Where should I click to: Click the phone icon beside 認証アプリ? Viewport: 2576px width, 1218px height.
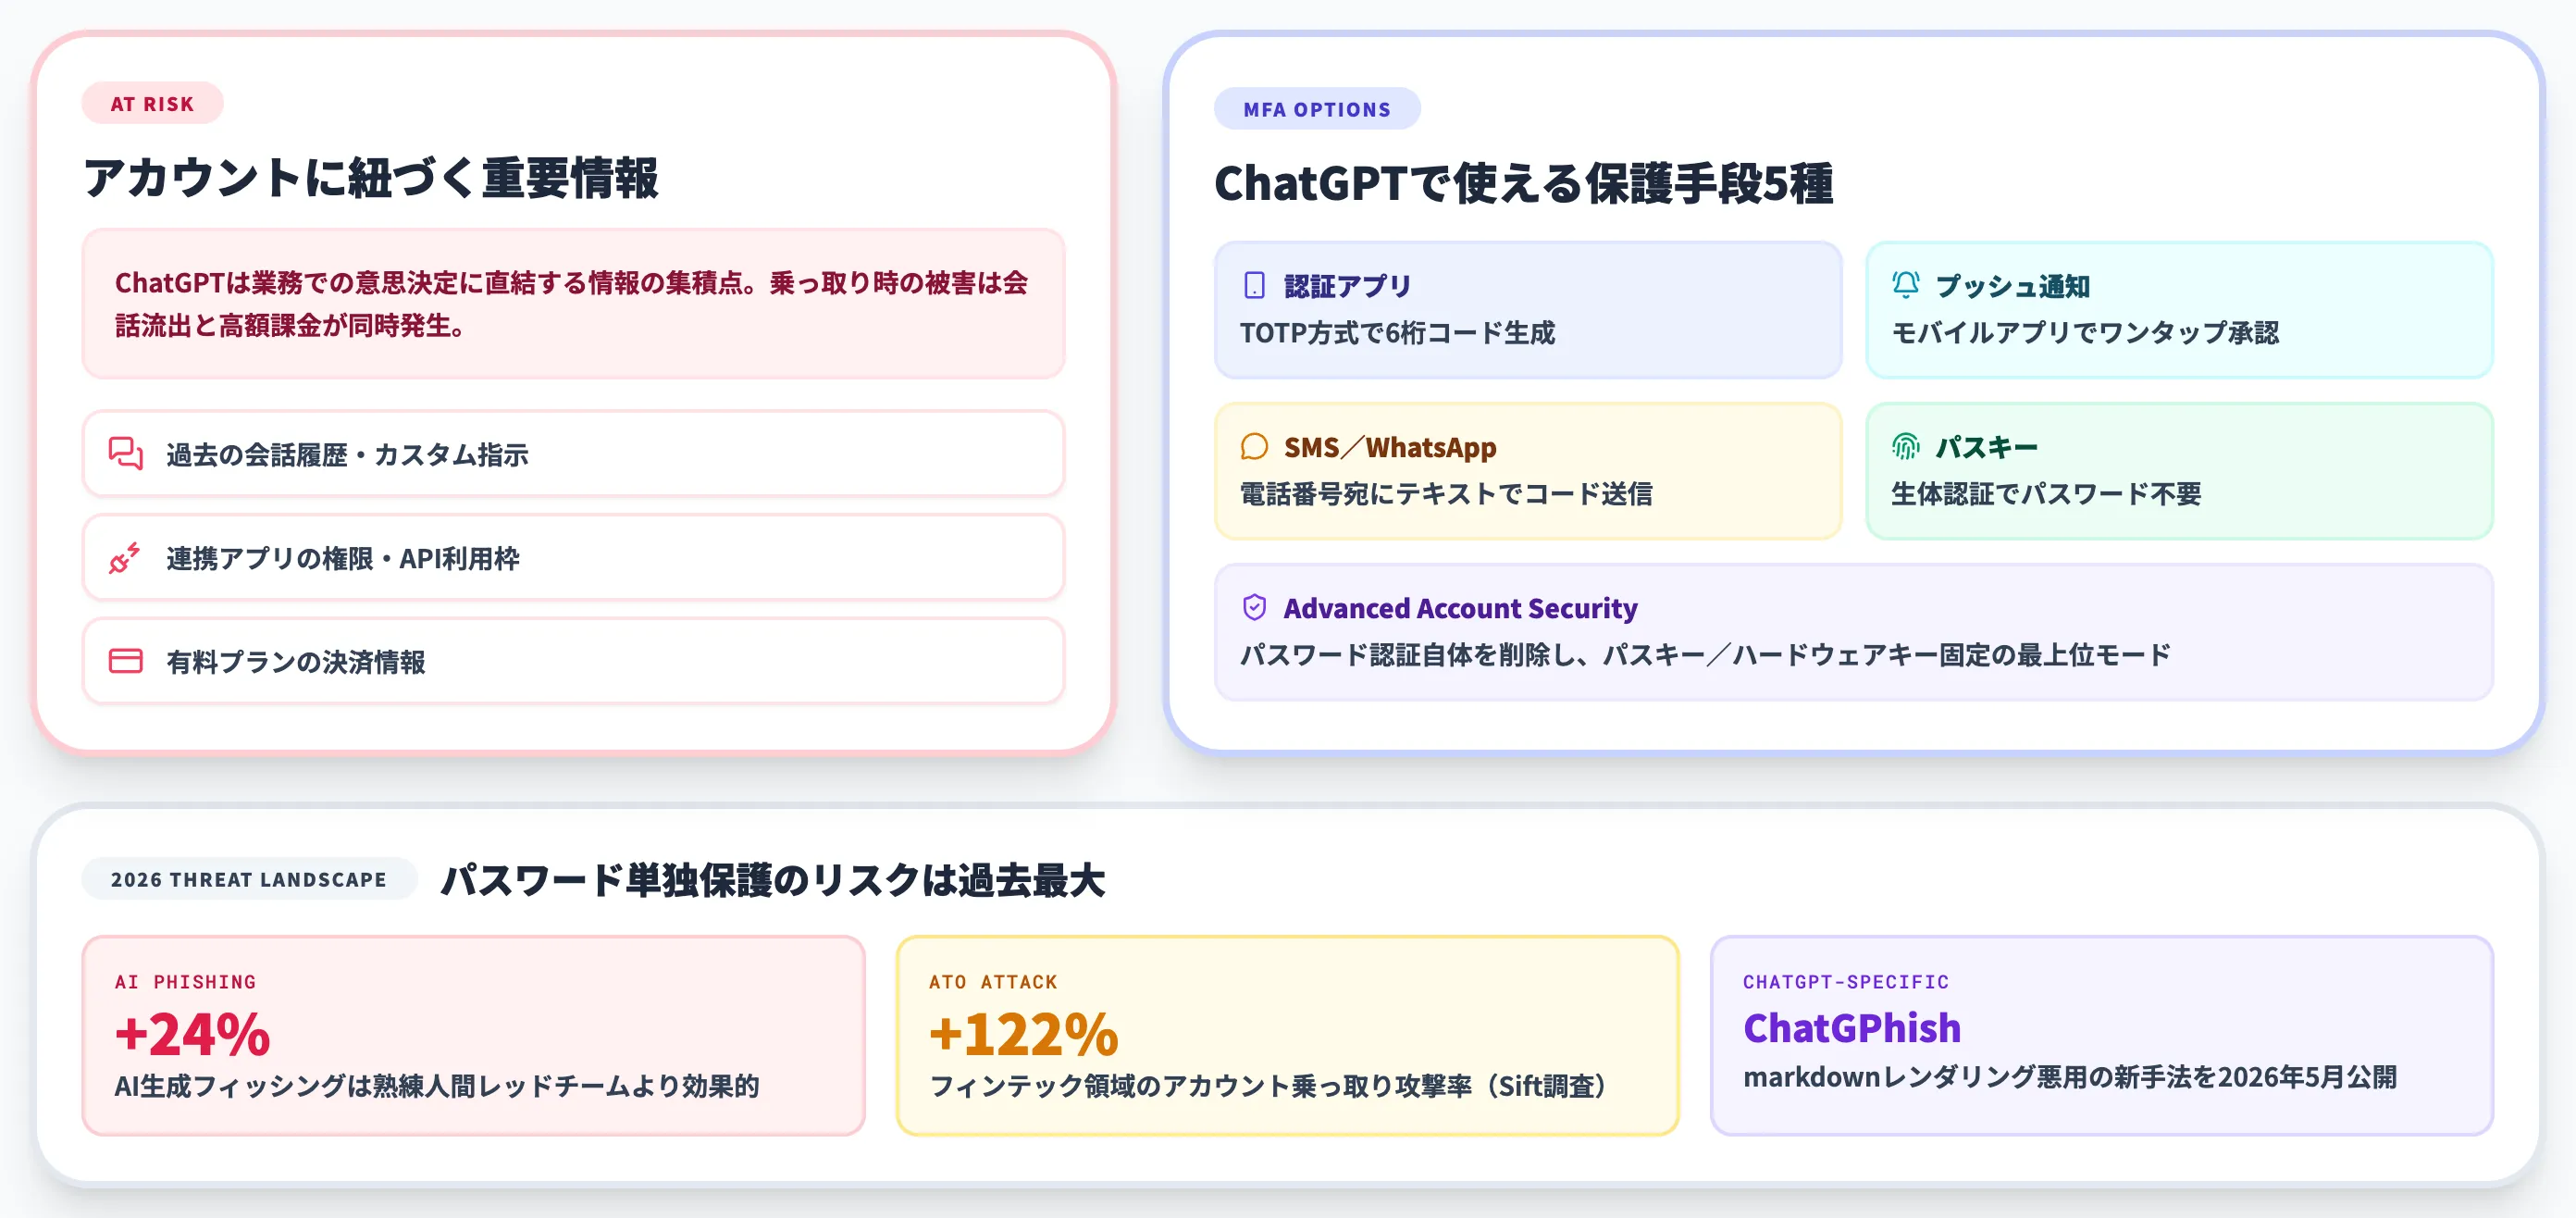1254,286
